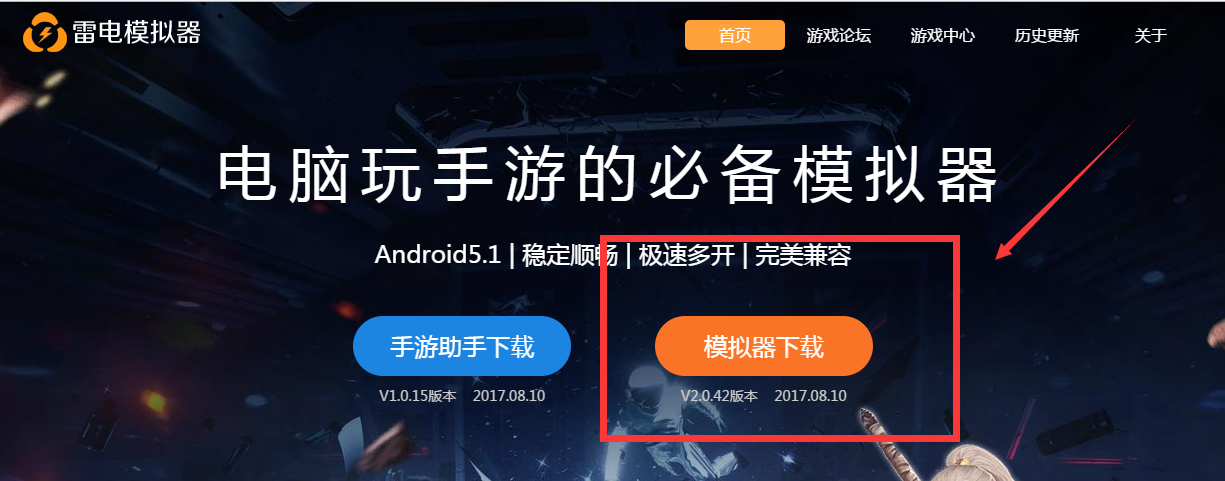The image size is (1225, 481).
Task: Click the red arrow pointing toward the download area
Action: [1066, 190]
